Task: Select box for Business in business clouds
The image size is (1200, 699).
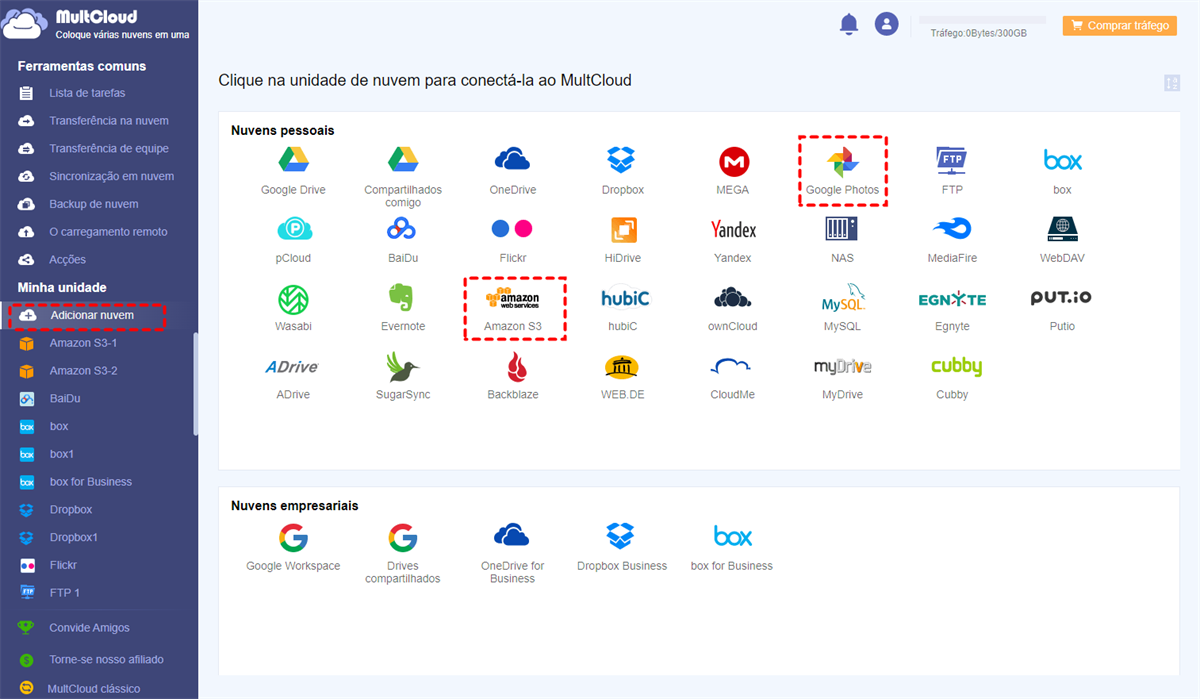Action: 732,536
